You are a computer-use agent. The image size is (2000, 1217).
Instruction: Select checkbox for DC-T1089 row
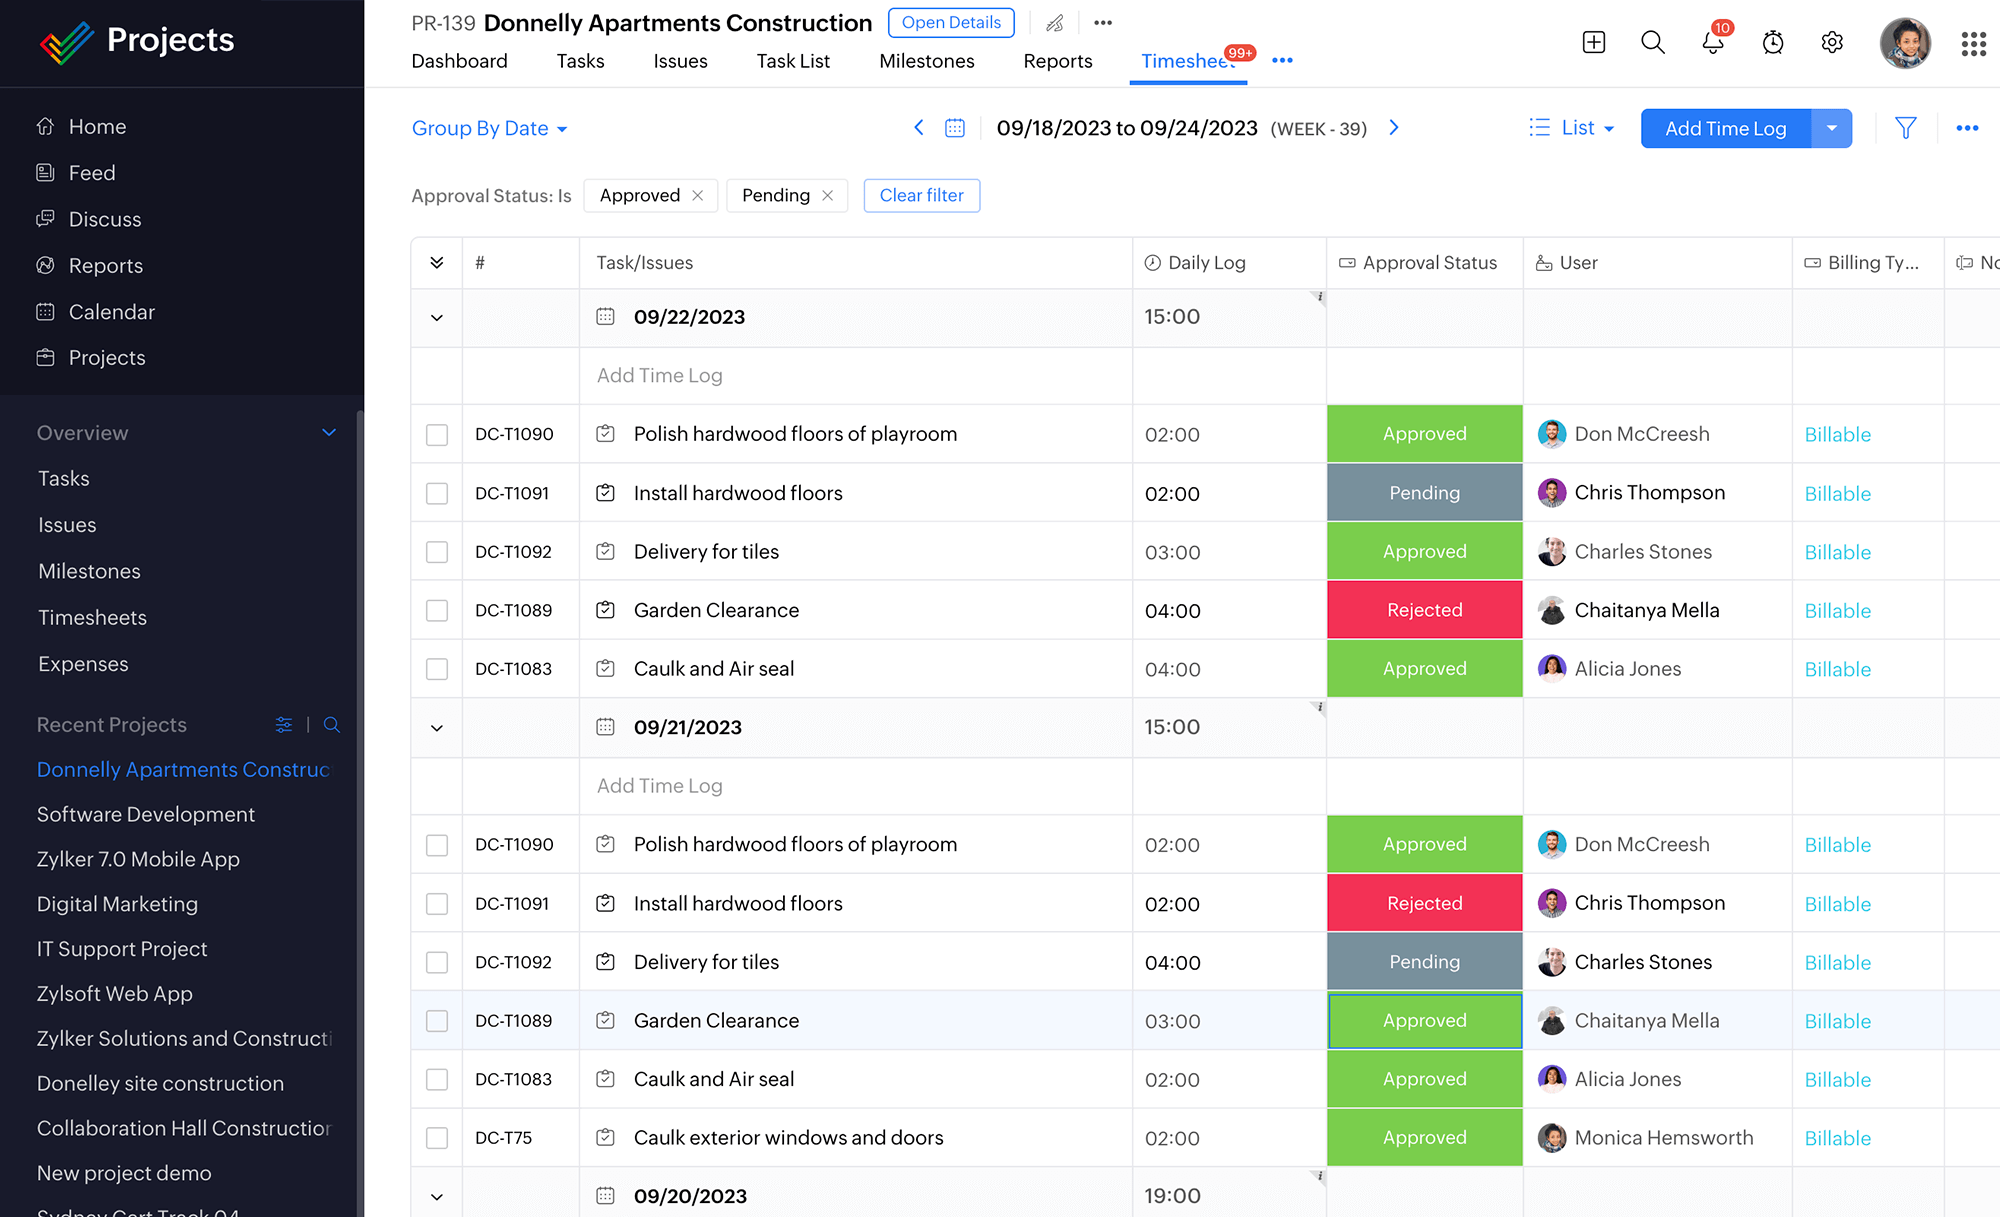point(437,610)
